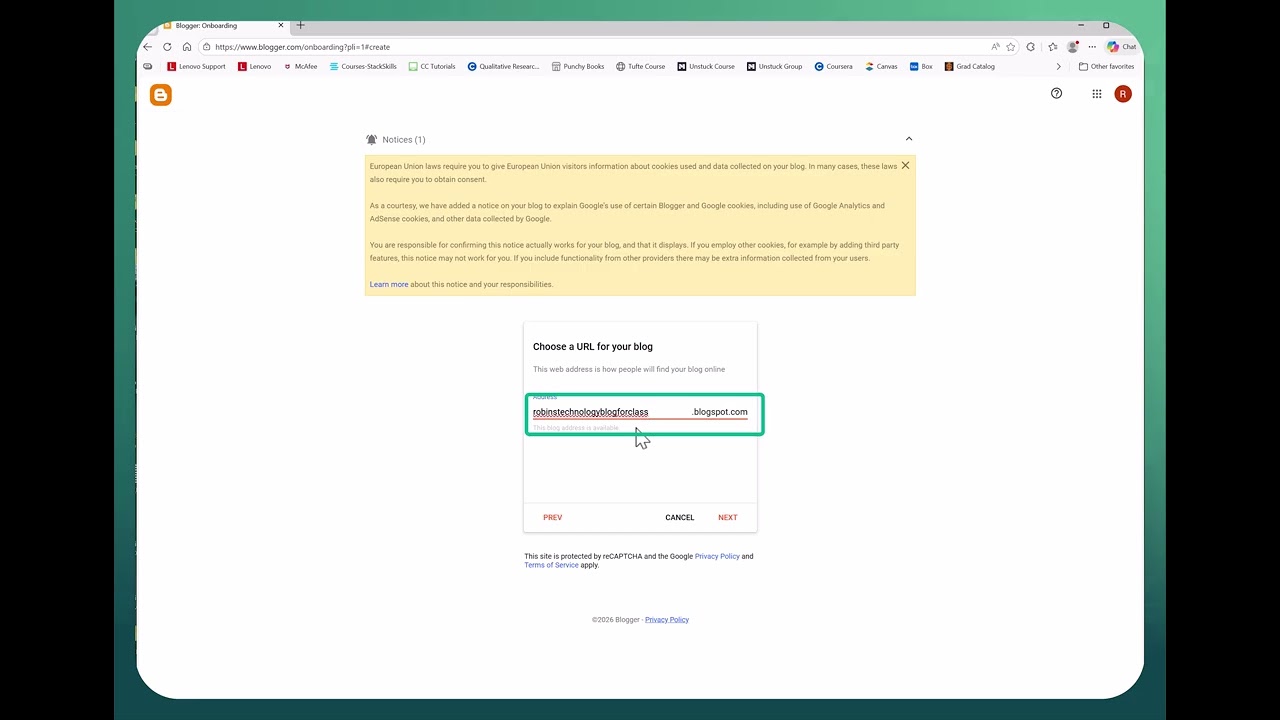Dismiss the EU cookies notice
This screenshot has width=1280, height=720.
point(905,165)
